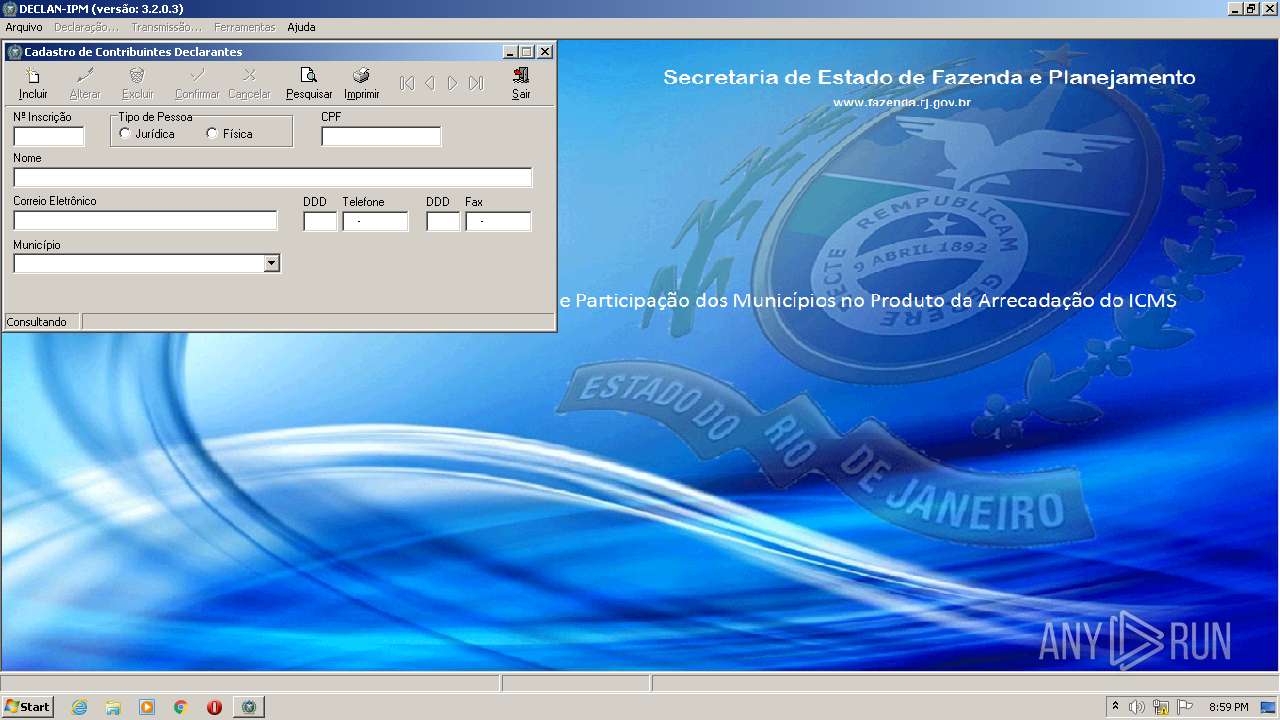Open the Arquivo menu
The image size is (1280, 720).
[x=24, y=27]
